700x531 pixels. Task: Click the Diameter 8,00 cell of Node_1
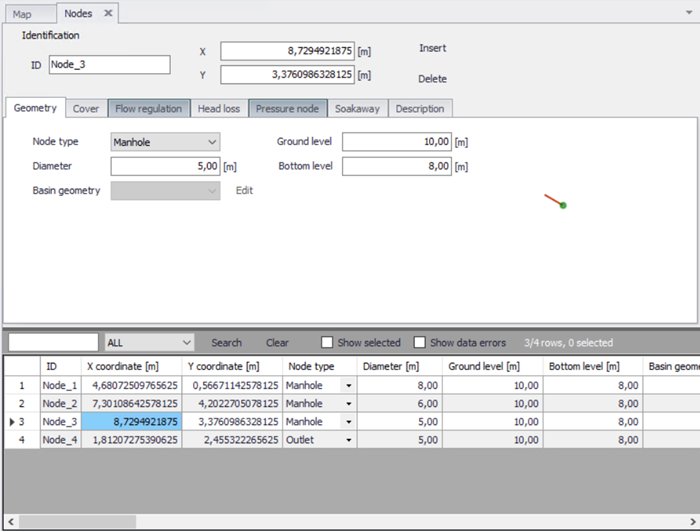[400, 385]
